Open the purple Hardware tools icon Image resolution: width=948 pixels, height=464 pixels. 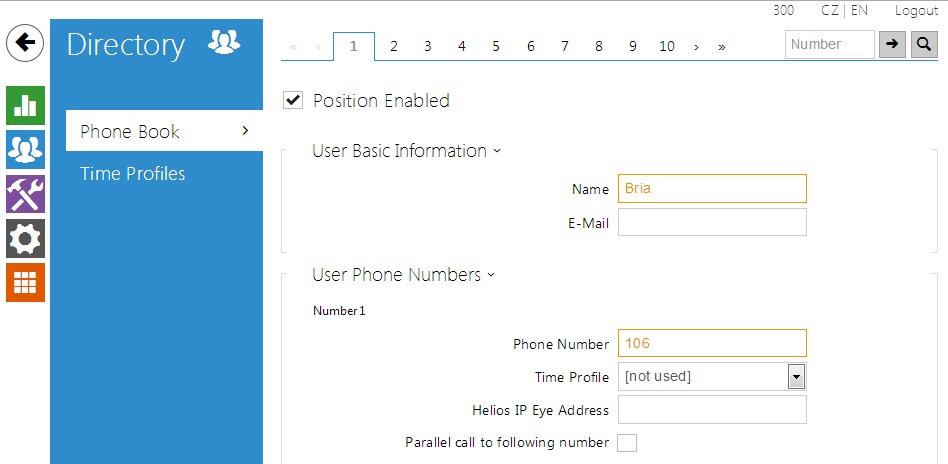coord(25,194)
